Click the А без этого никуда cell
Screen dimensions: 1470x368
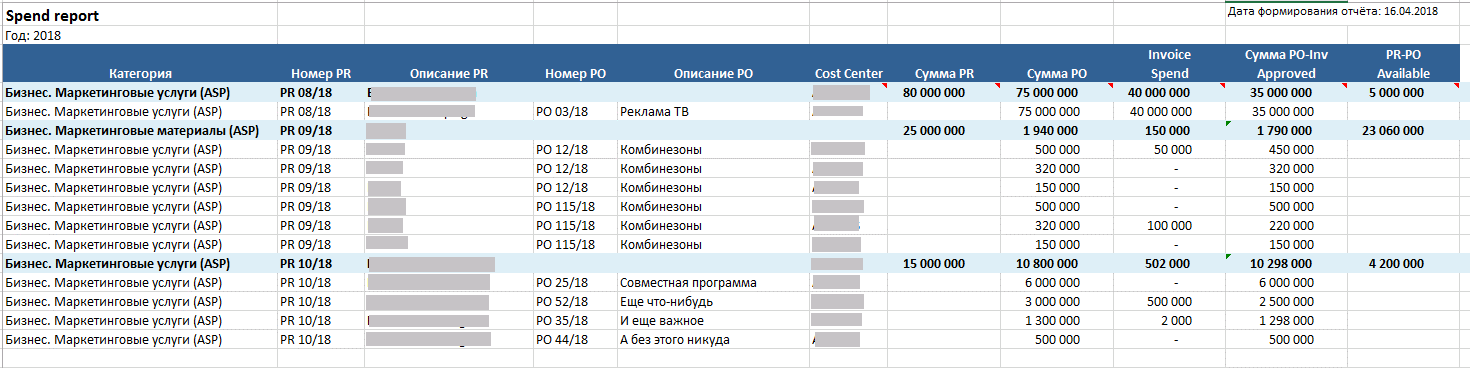coord(675,339)
